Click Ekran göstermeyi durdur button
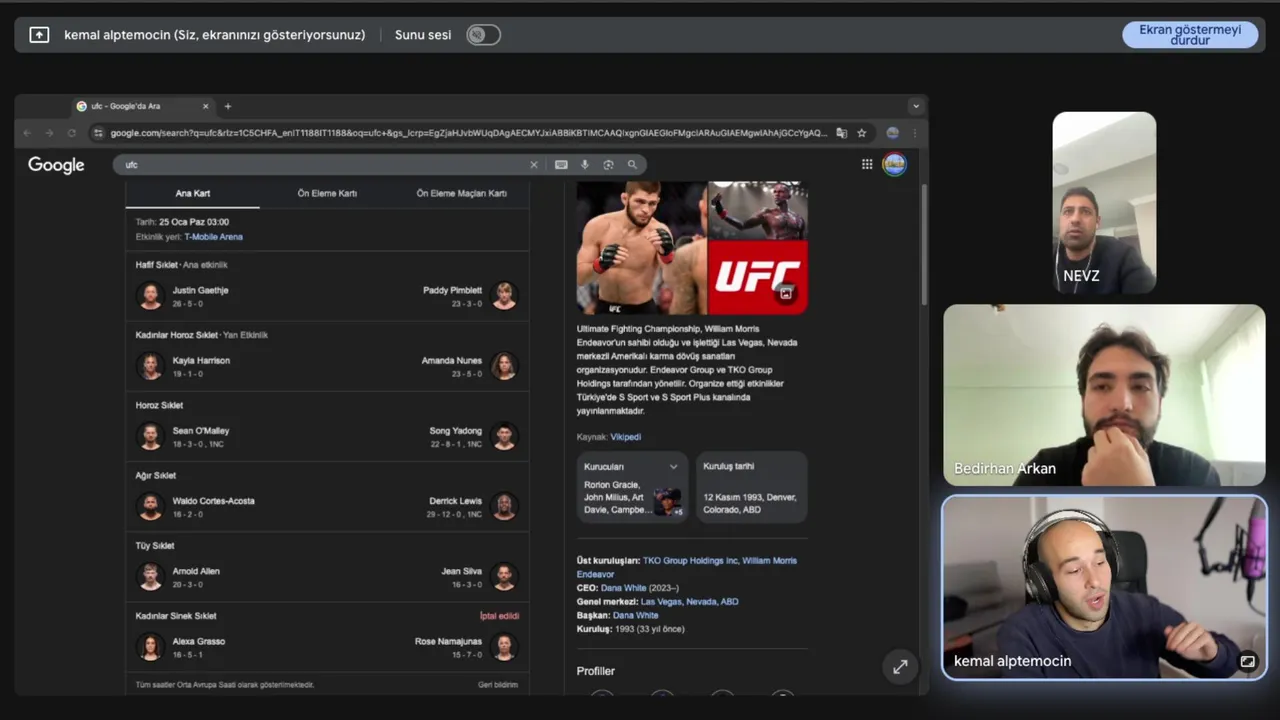 1190,35
